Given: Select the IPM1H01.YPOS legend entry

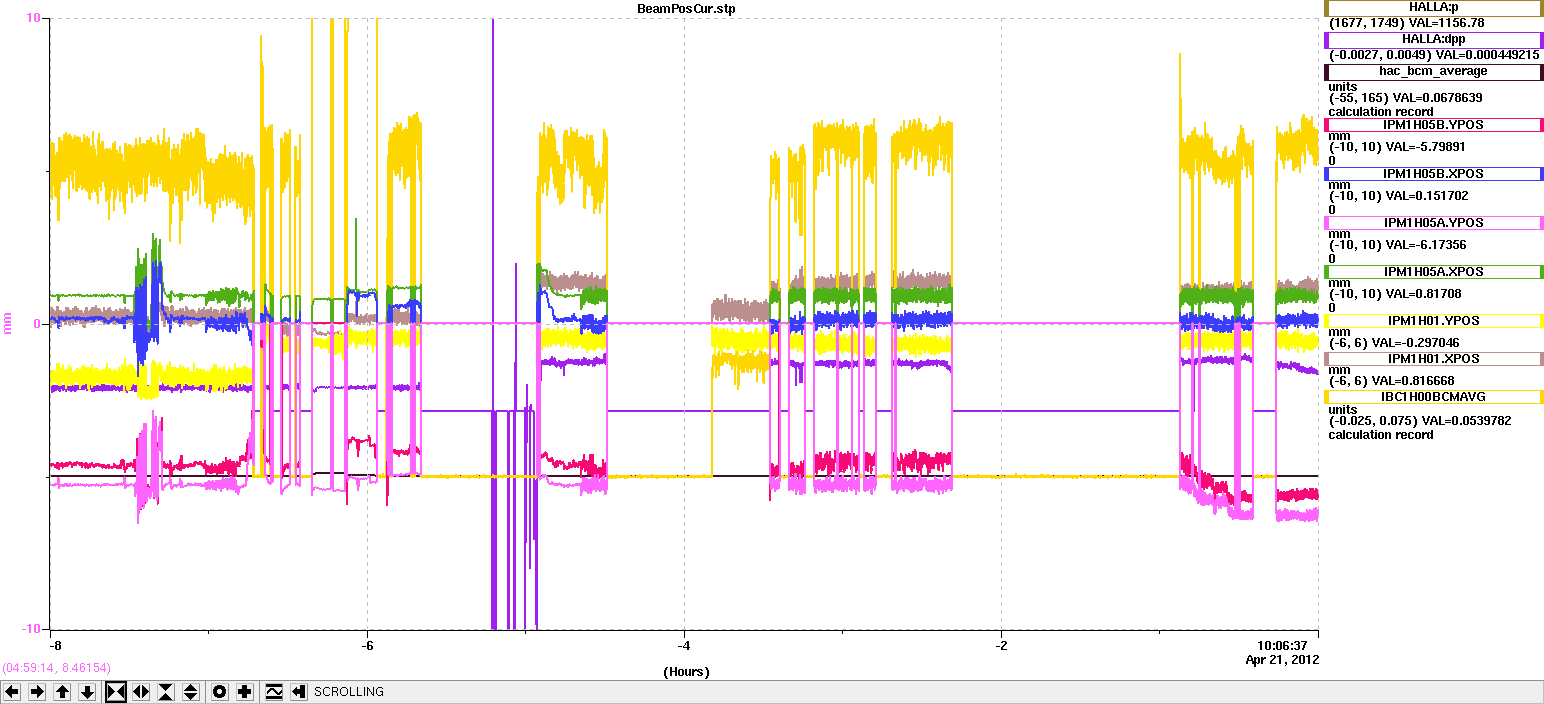Looking at the screenshot, I should pyautogui.click(x=1434, y=321).
